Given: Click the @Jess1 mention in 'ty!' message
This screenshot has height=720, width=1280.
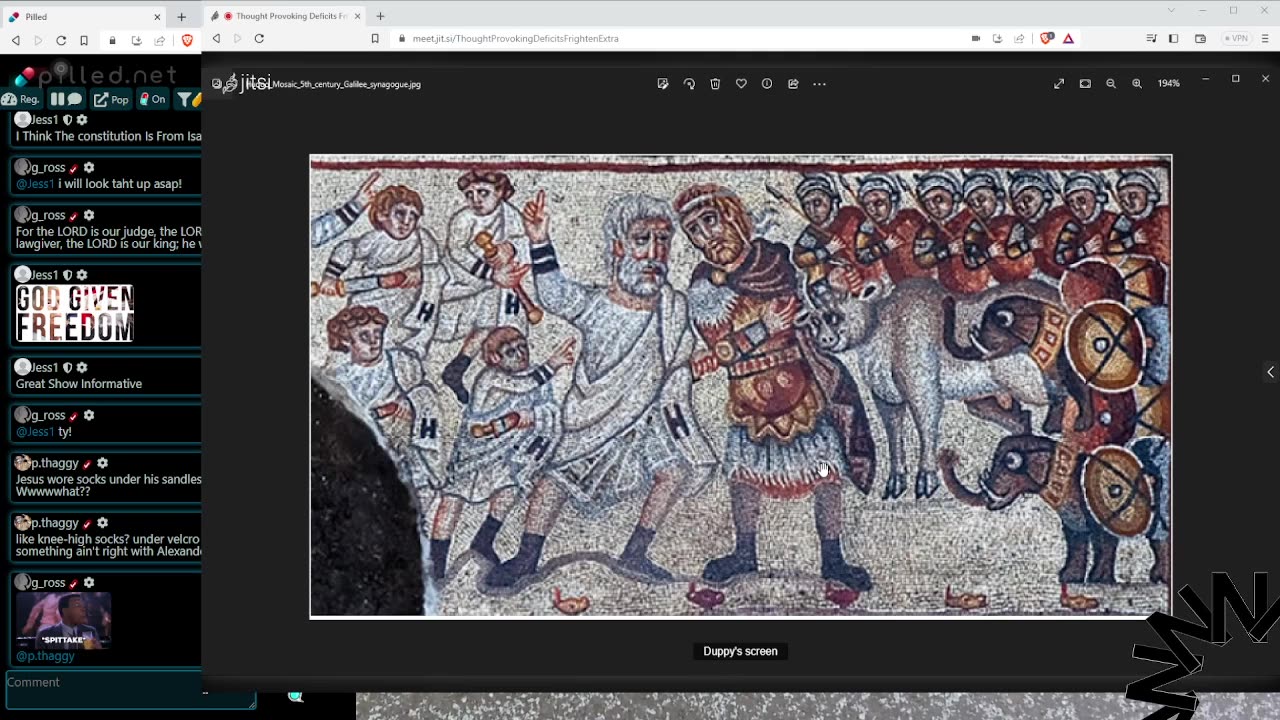Looking at the screenshot, I should coord(35,432).
